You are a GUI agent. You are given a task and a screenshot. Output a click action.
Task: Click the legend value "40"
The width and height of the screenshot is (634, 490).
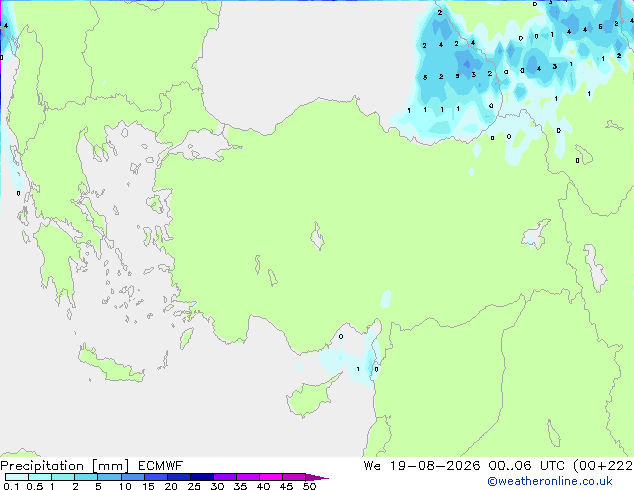pyautogui.click(x=263, y=486)
